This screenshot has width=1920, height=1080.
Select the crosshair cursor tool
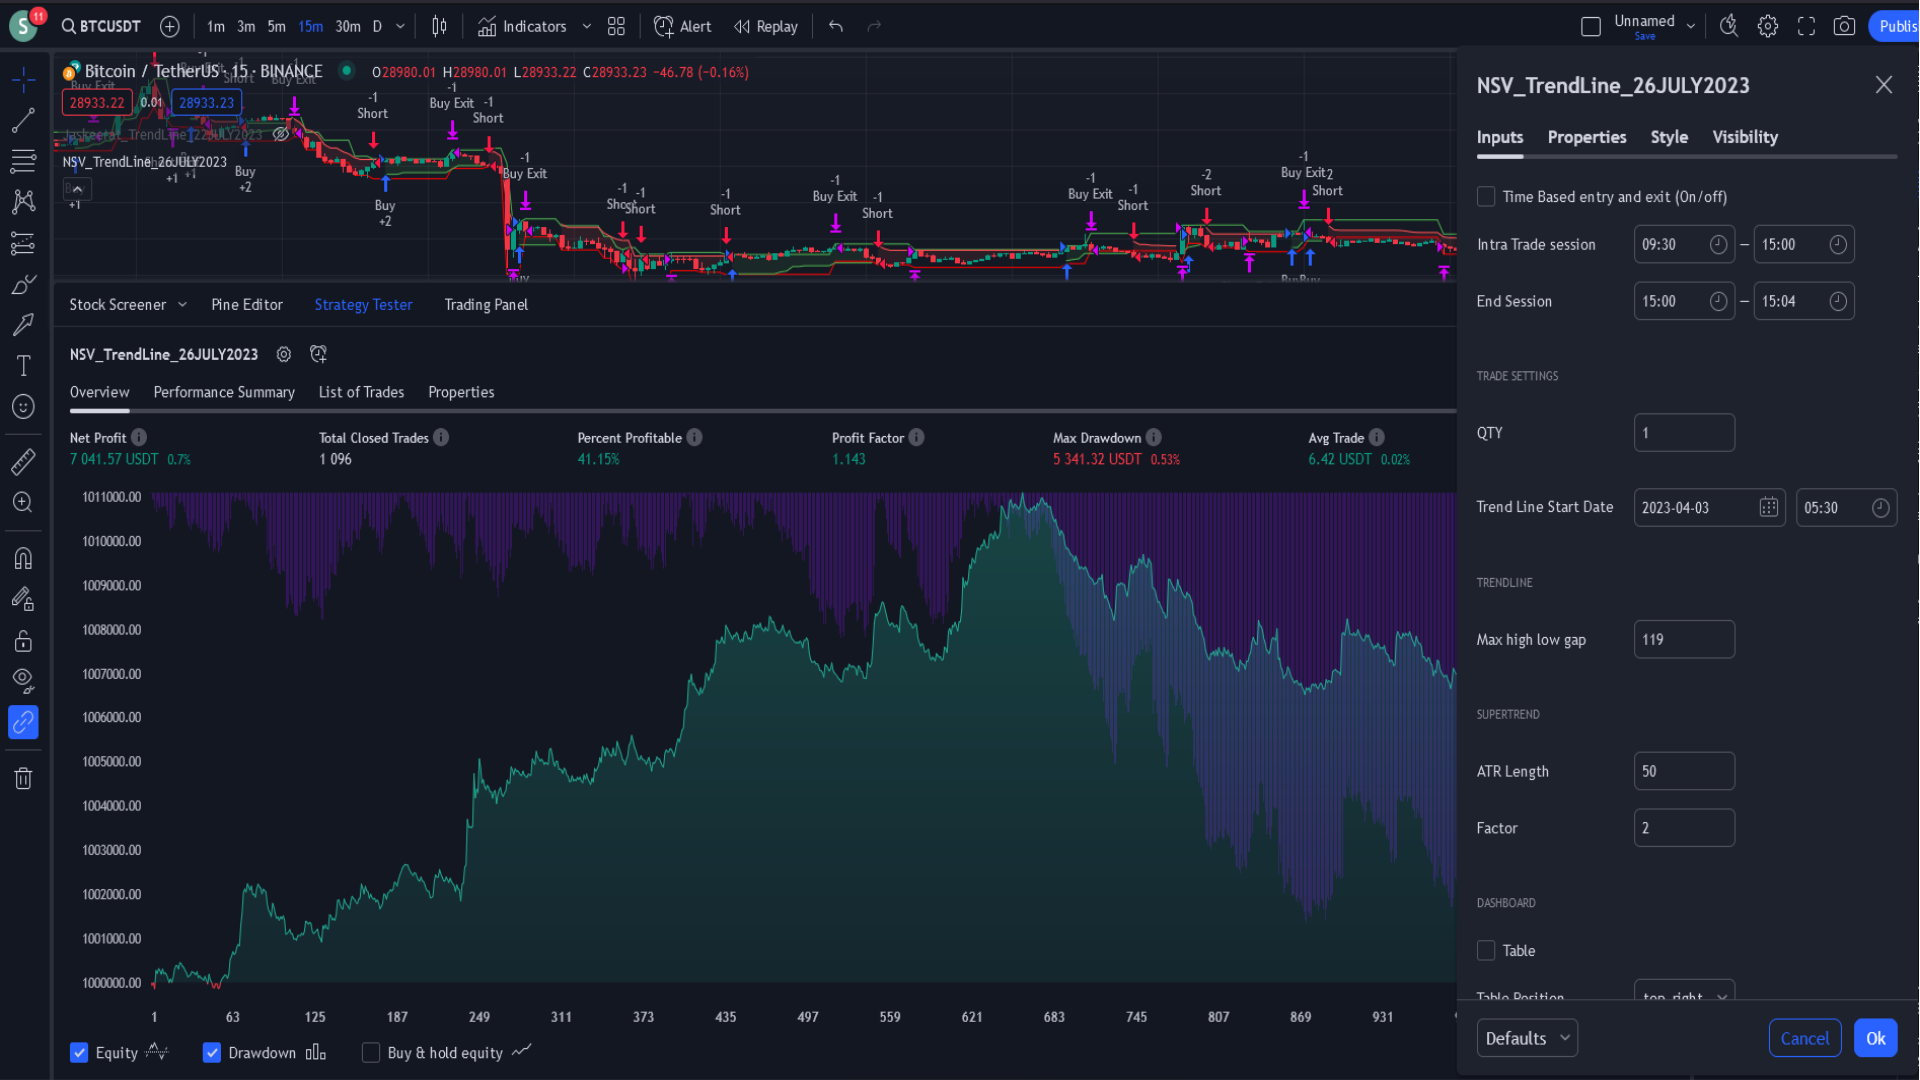(x=23, y=79)
